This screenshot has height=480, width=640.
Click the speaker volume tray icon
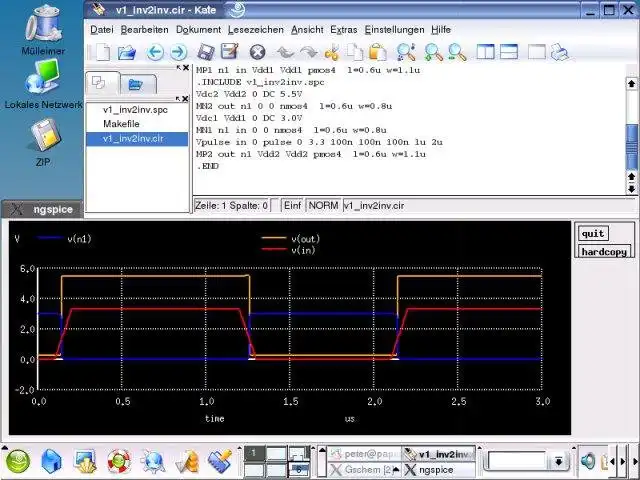588,461
